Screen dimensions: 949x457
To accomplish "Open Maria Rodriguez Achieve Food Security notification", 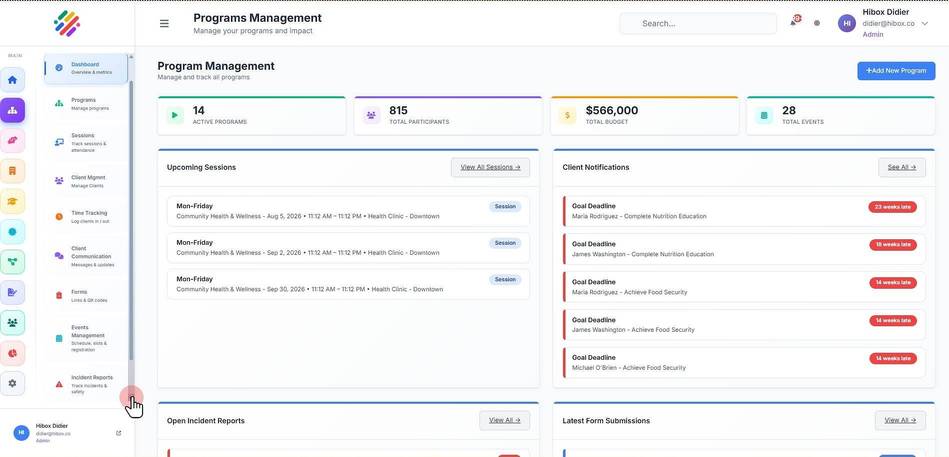I will tap(744, 287).
